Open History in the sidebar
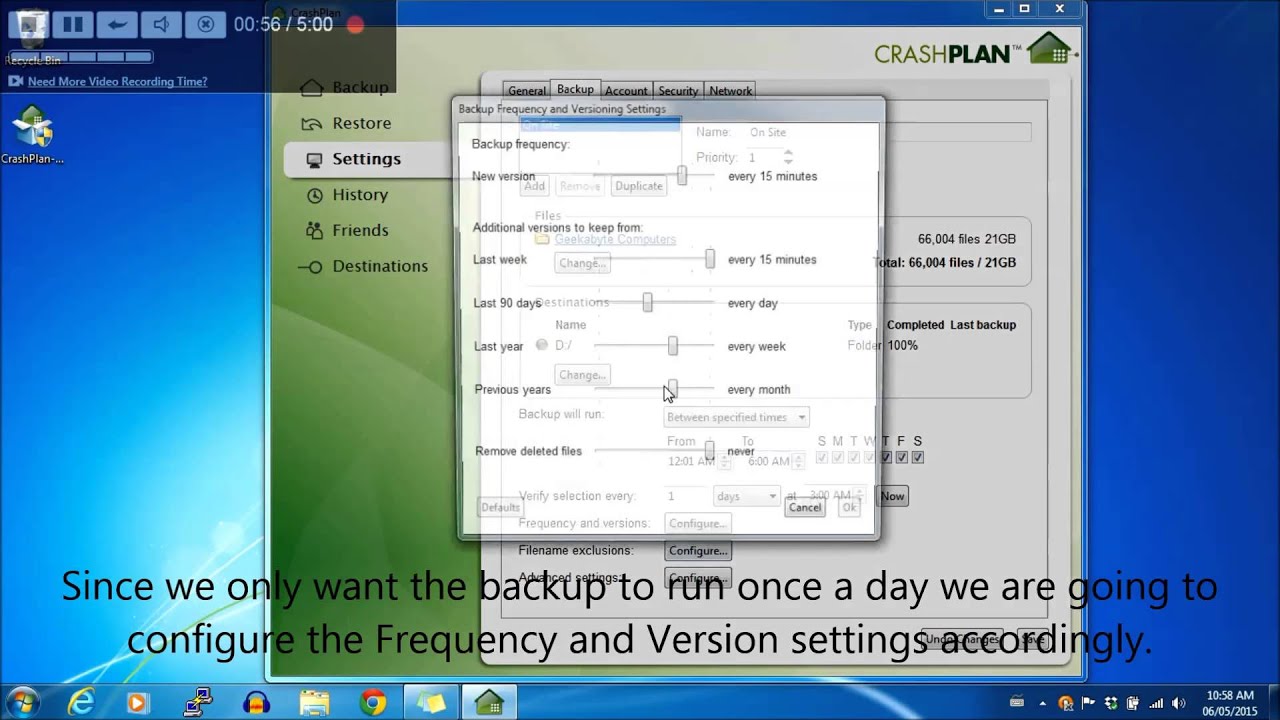Screen dimensions: 1280x720 pos(347,195)
